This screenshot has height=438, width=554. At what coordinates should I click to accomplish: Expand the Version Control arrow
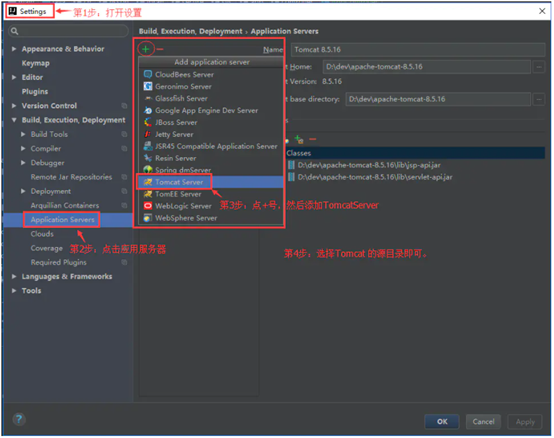click(x=14, y=106)
